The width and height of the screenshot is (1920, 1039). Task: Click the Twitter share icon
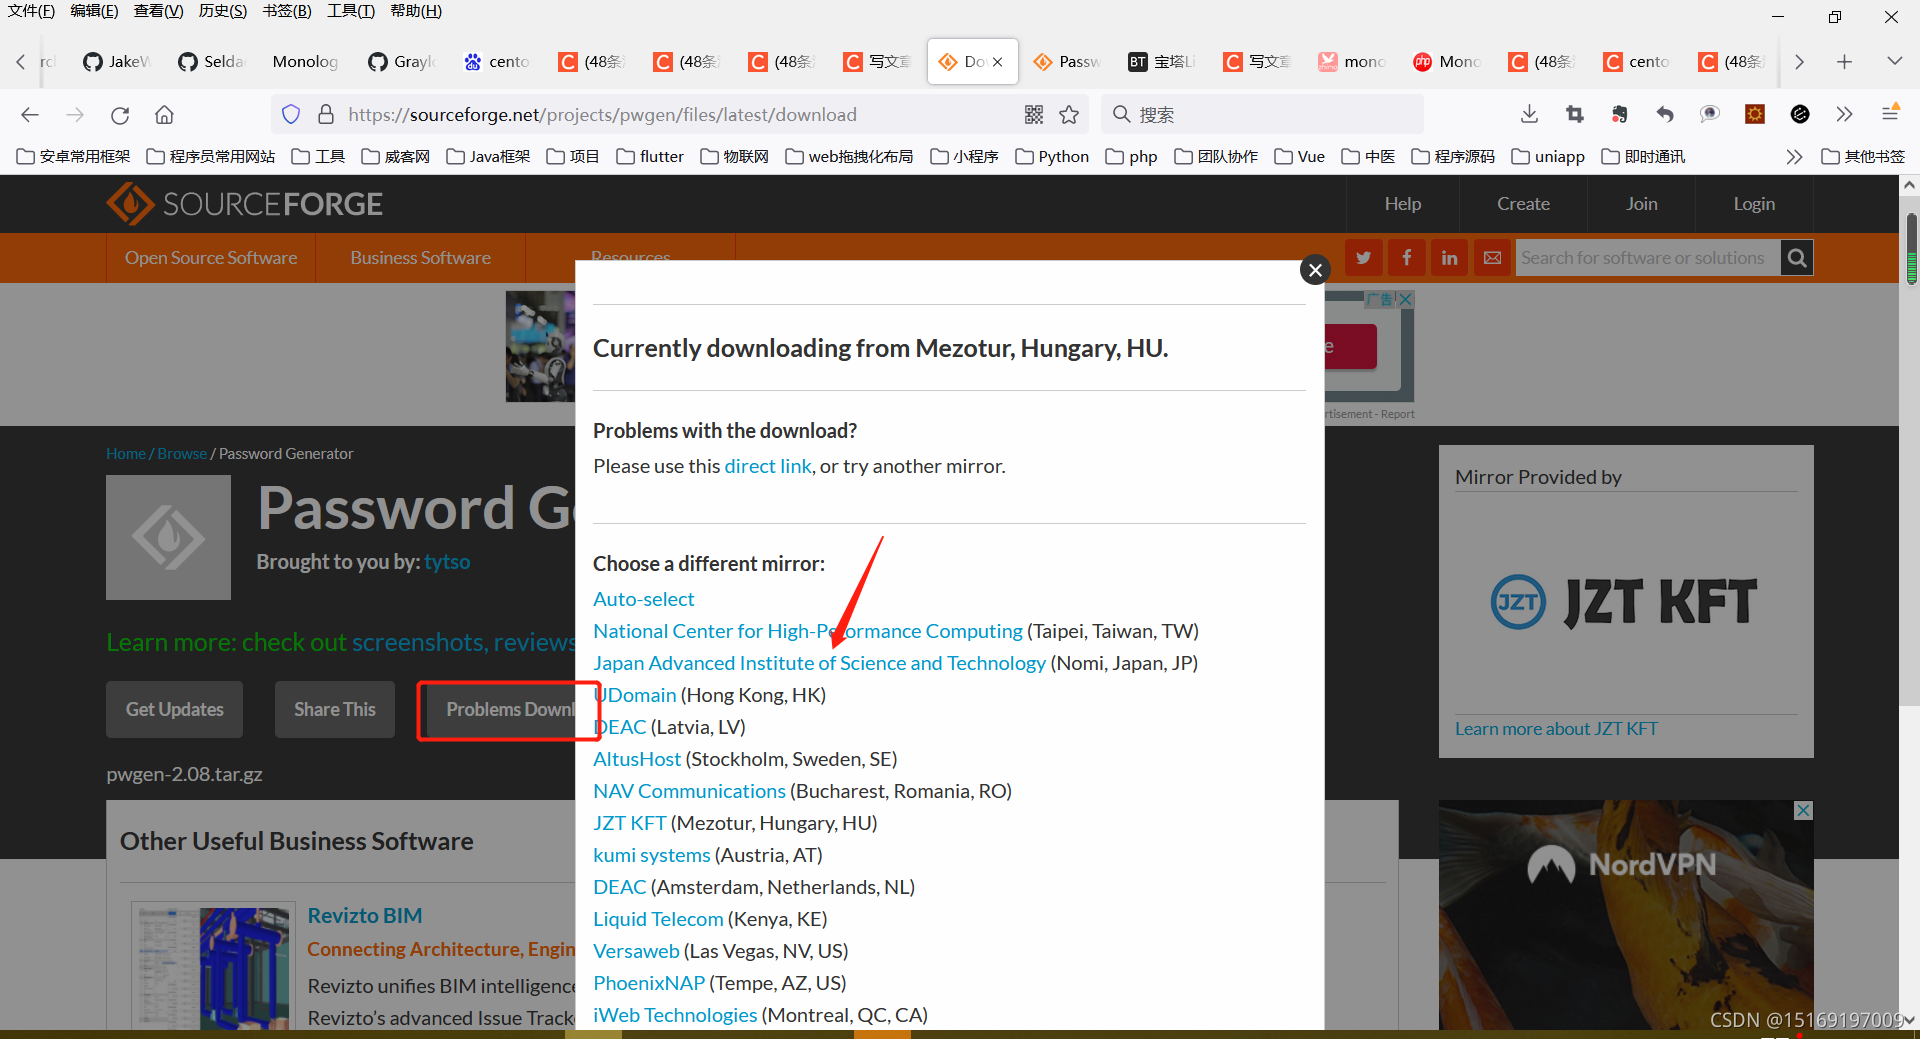[x=1363, y=258]
